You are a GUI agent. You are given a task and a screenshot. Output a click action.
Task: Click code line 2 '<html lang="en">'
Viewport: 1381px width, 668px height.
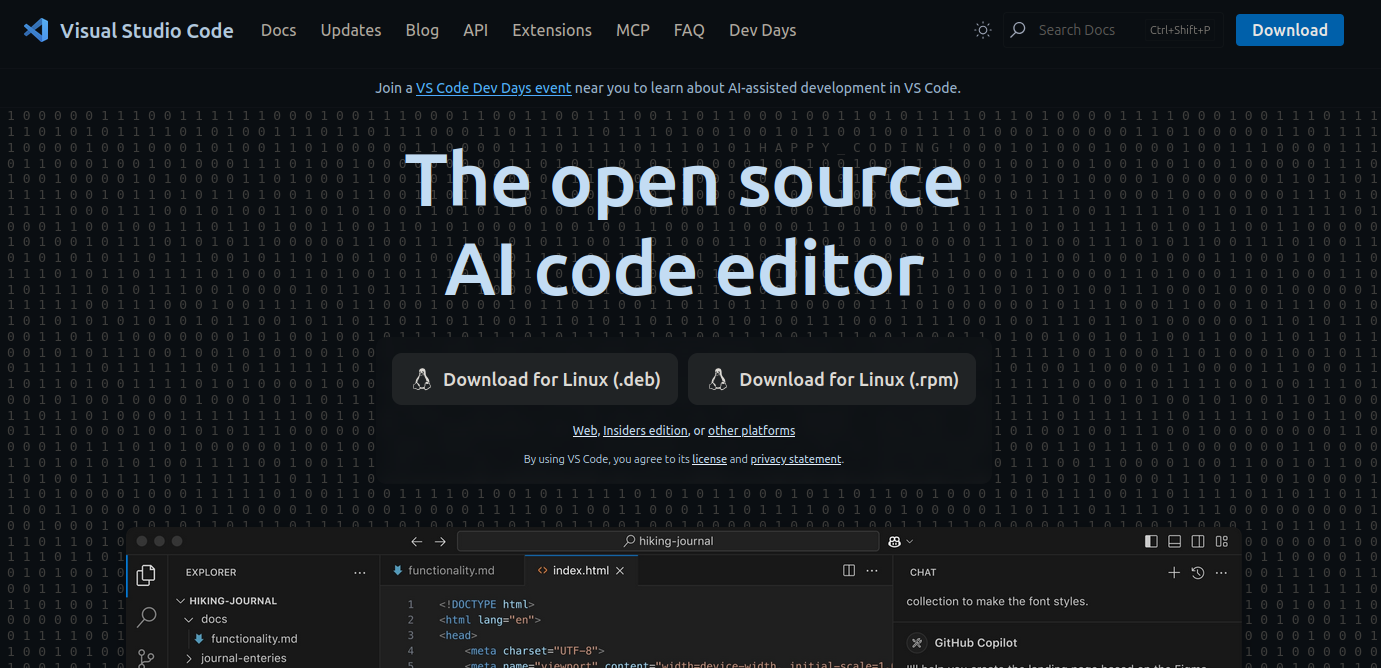pyautogui.click(x=490, y=620)
